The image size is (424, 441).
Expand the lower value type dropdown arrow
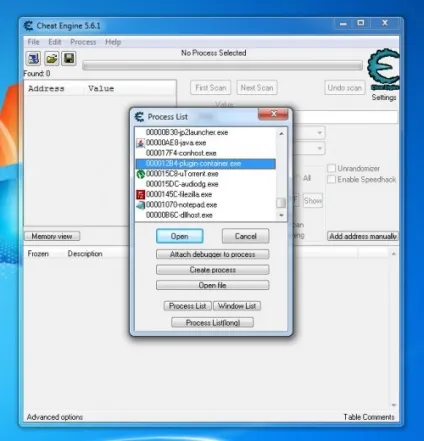tap(319, 148)
